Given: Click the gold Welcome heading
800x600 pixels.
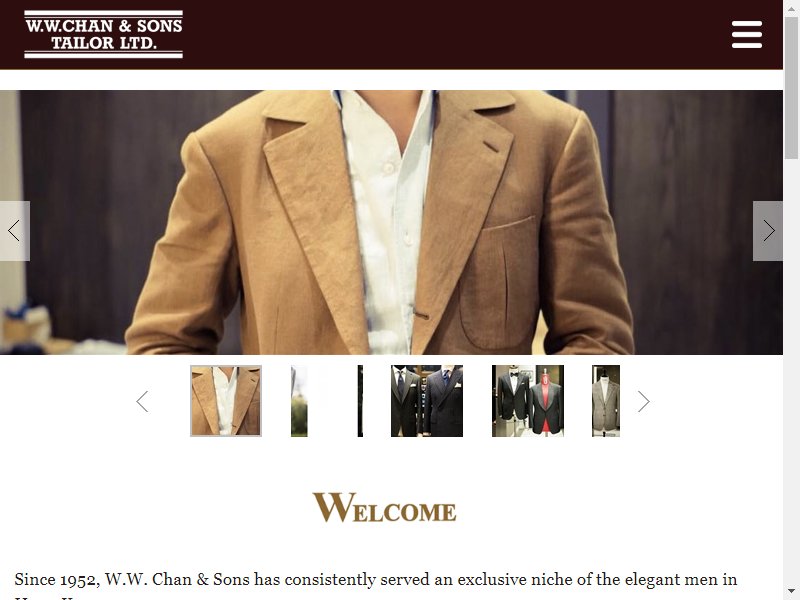Looking at the screenshot, I should [385, 508].
